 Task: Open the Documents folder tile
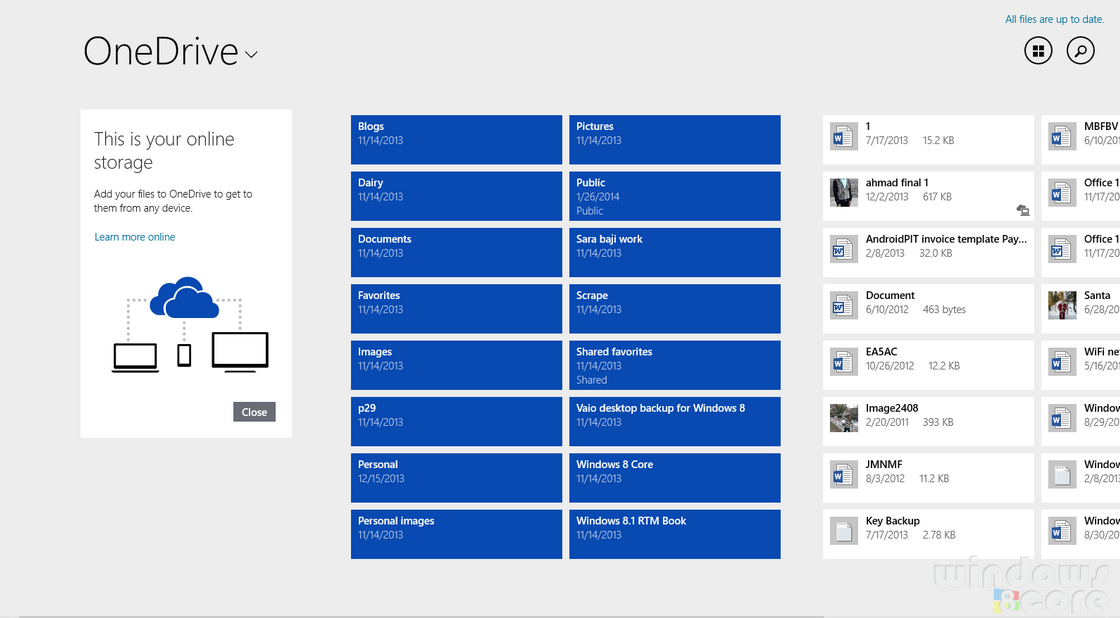(x=456, y=252)
